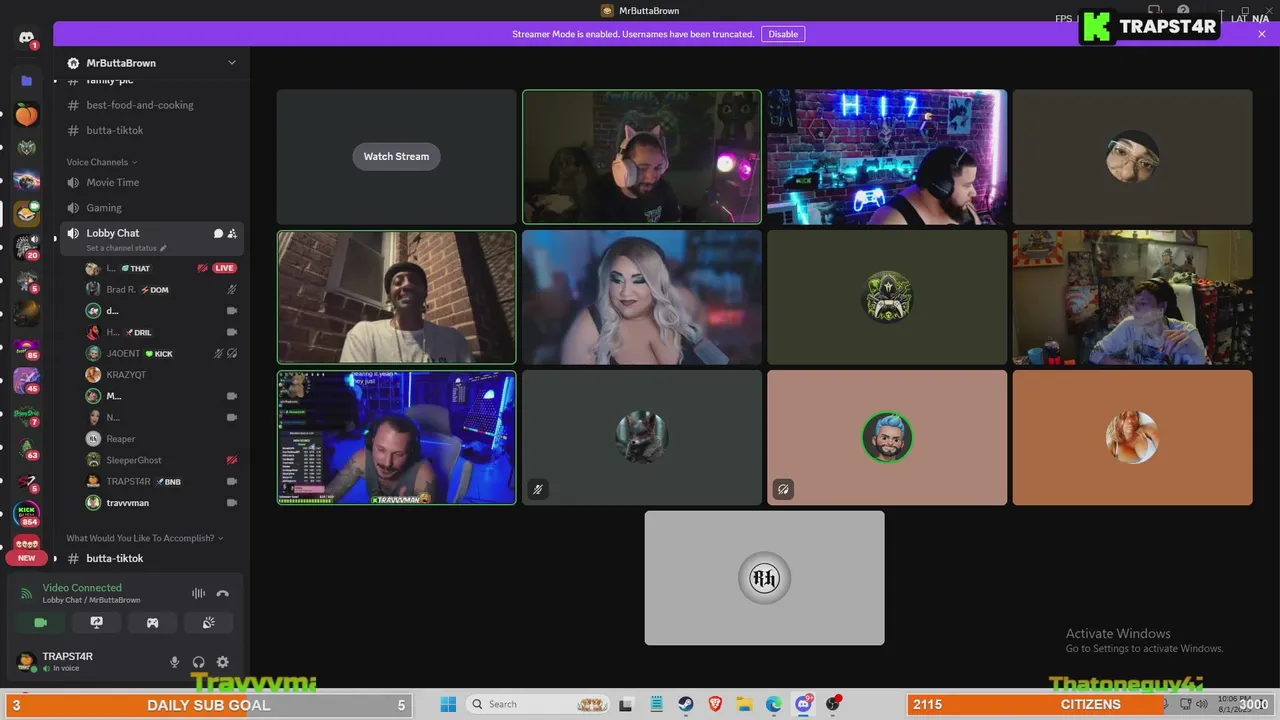This screenshot has width=1280, height=720.
Task: Click NEW unreads indicator
Action: (x=26, y=558)
